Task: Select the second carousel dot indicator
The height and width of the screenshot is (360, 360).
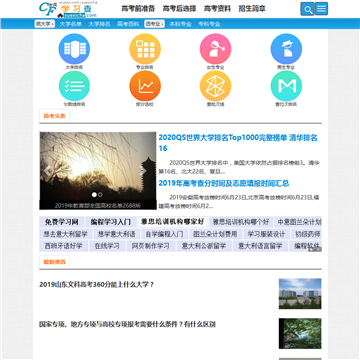Action: (100, 194)
